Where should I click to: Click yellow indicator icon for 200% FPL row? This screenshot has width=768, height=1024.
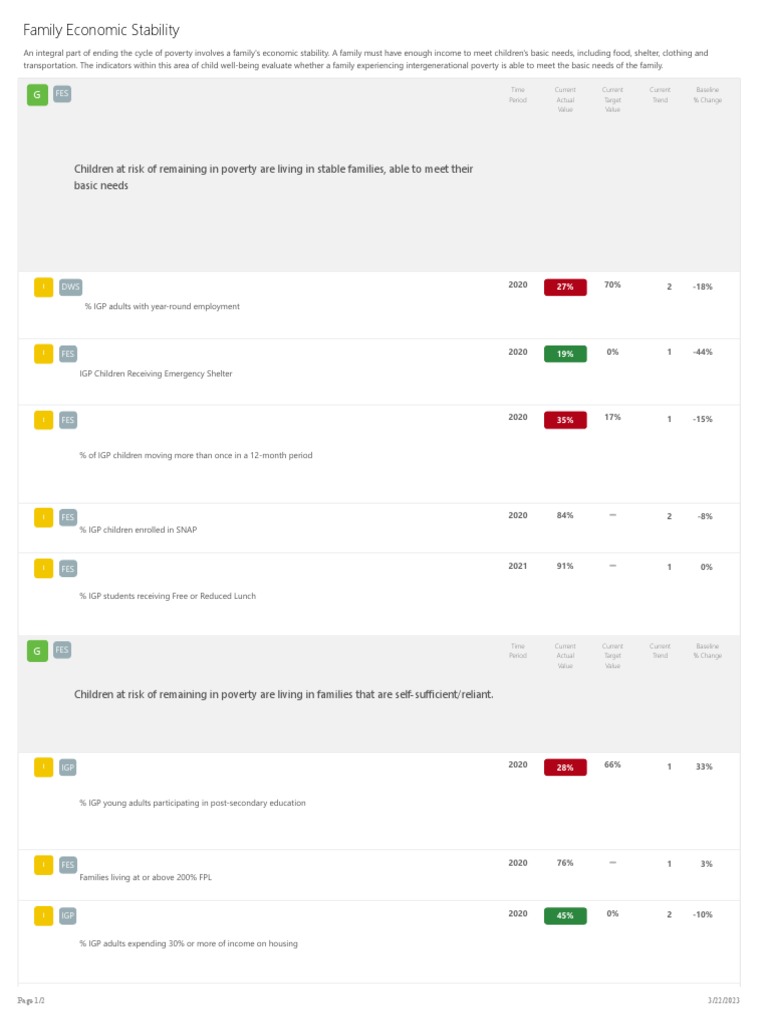[44, 865]
